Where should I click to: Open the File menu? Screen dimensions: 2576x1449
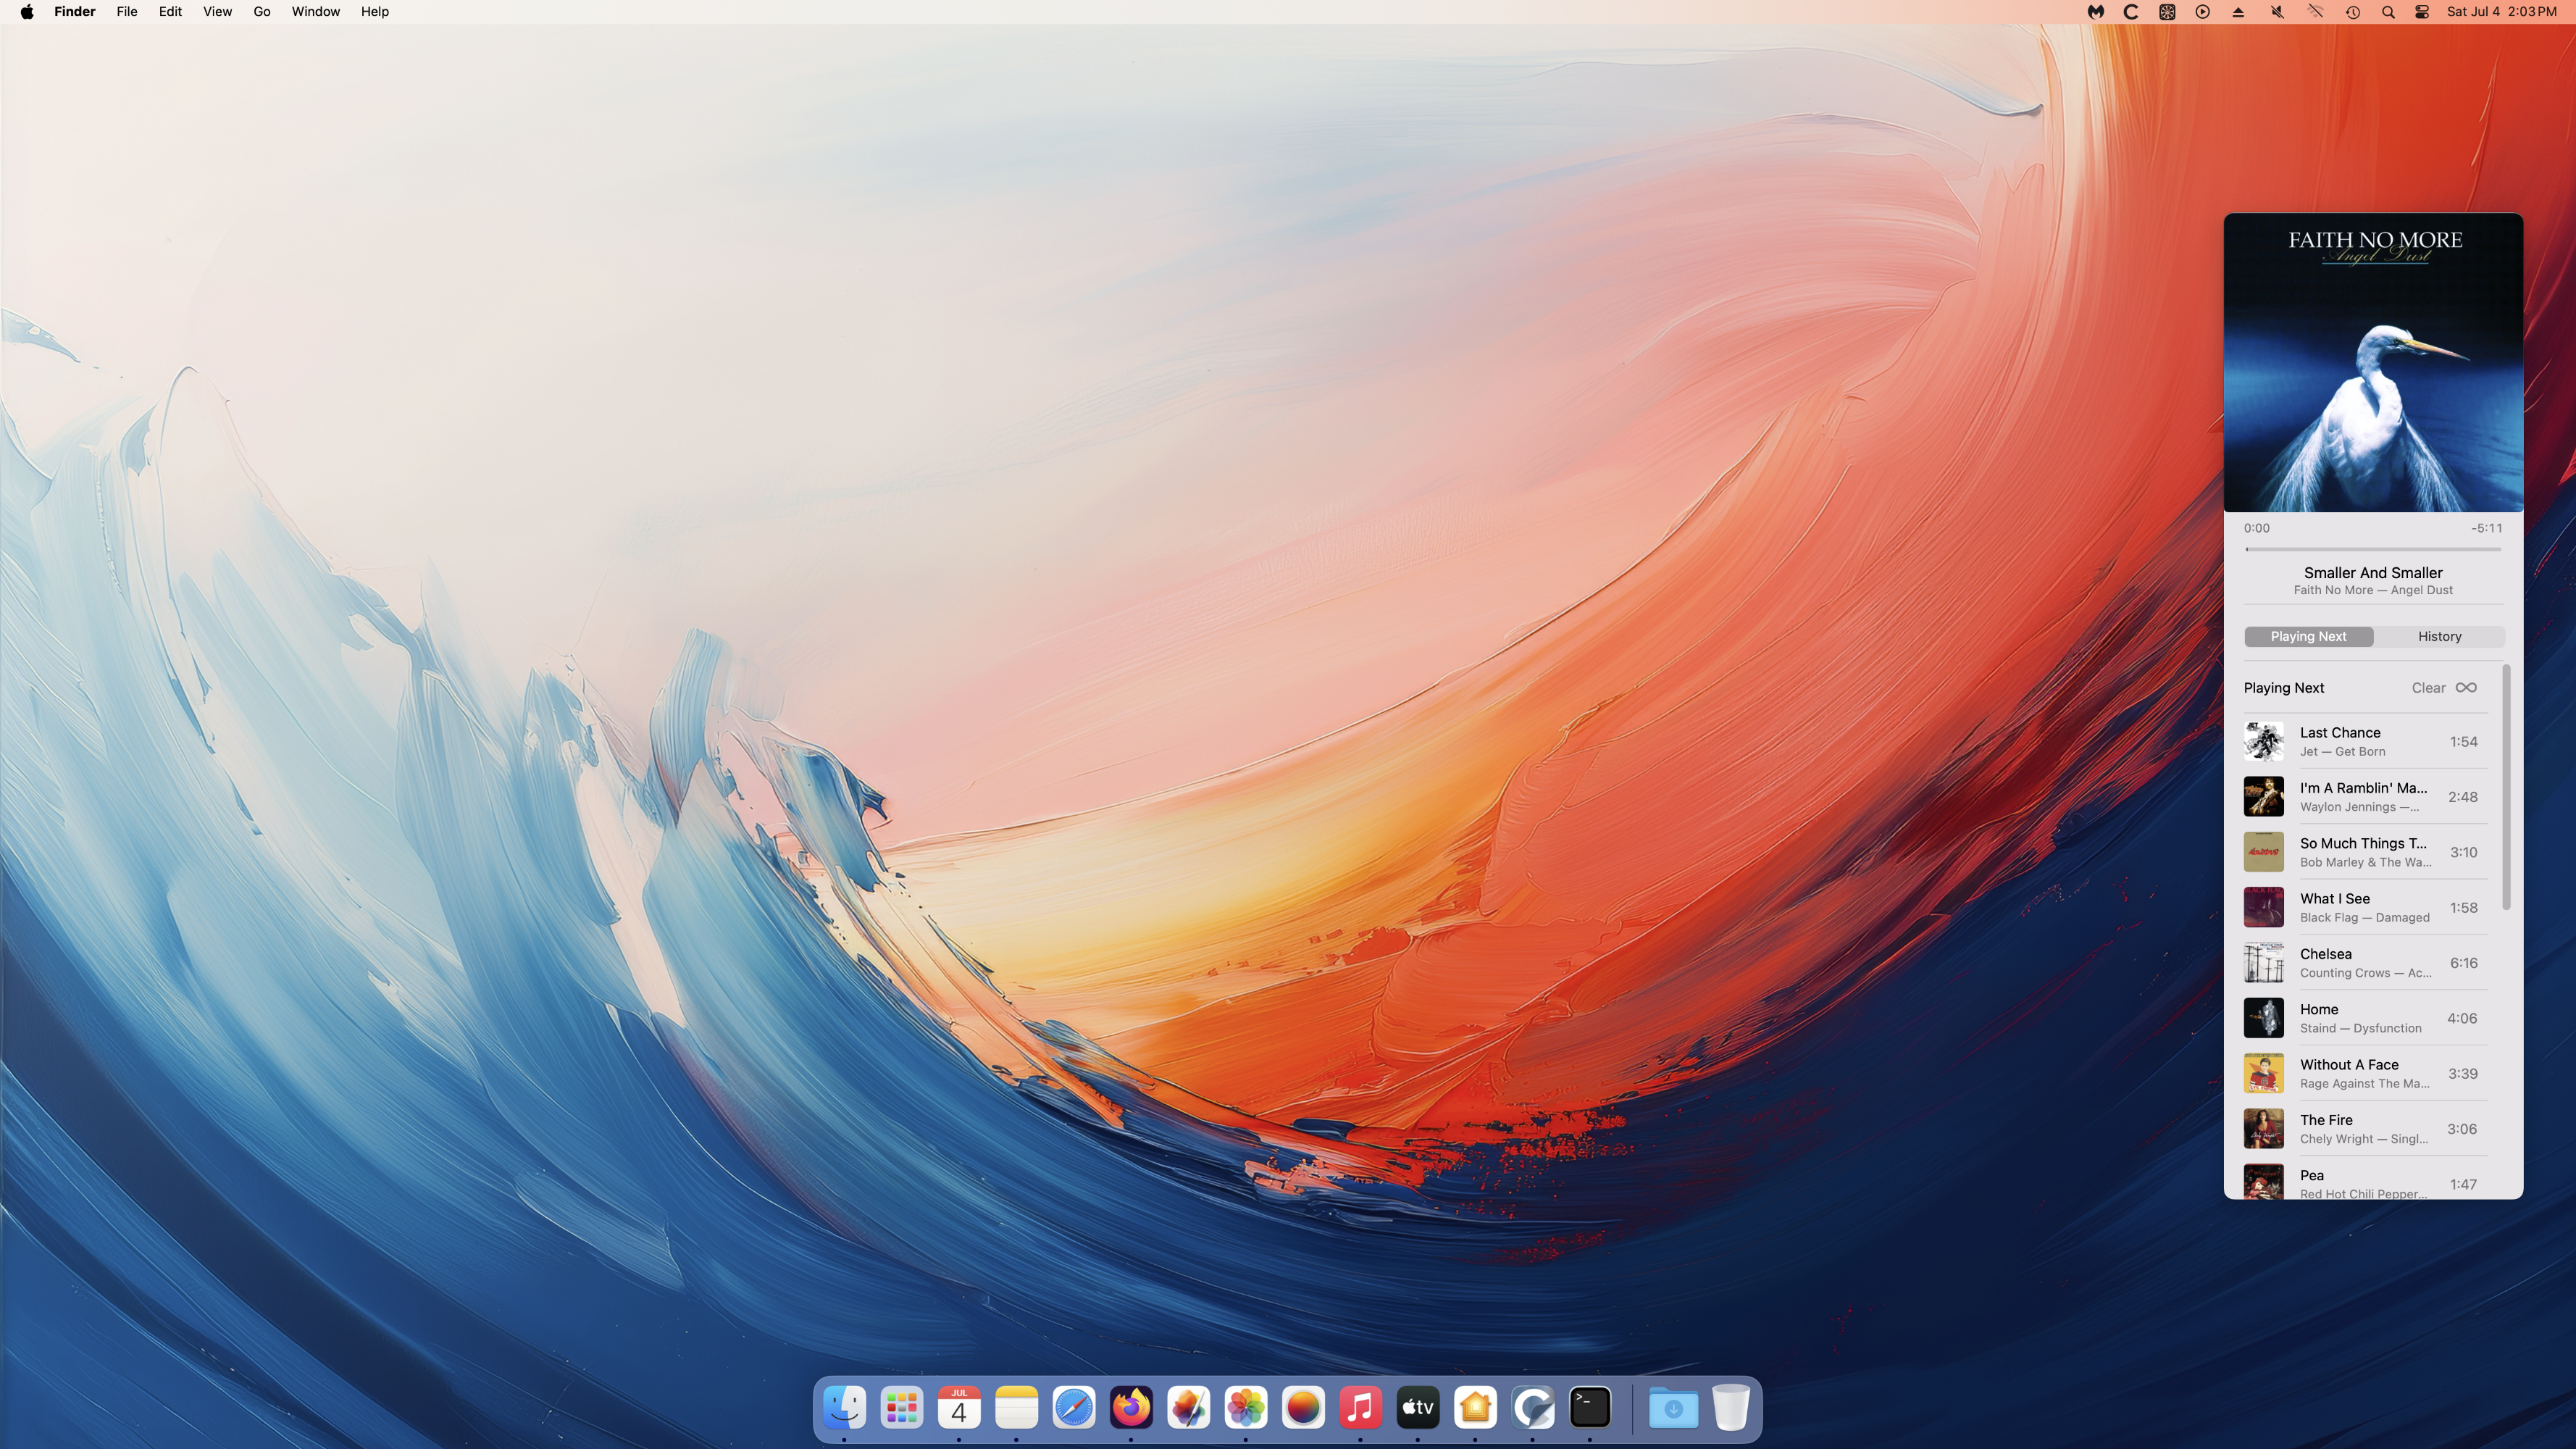127,12
